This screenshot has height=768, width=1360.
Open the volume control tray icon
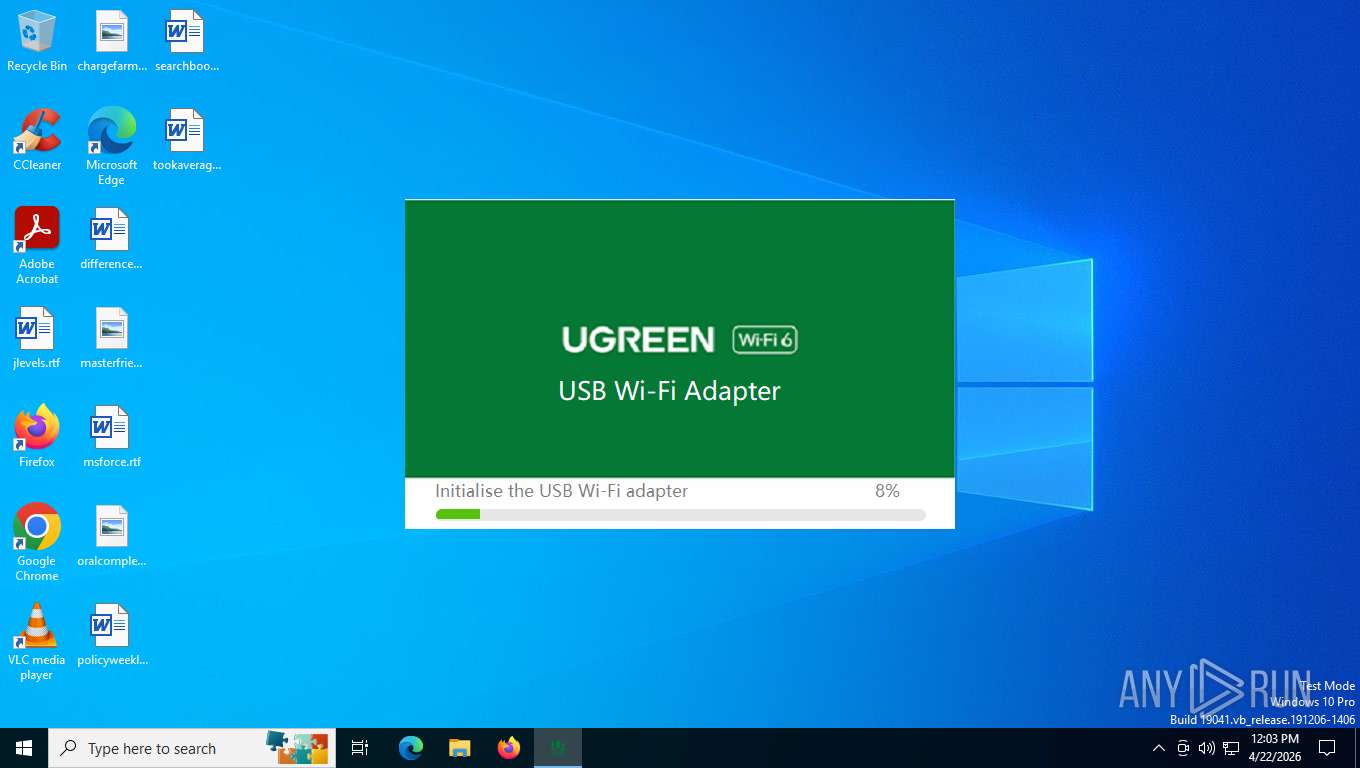tap(1207, 748)
